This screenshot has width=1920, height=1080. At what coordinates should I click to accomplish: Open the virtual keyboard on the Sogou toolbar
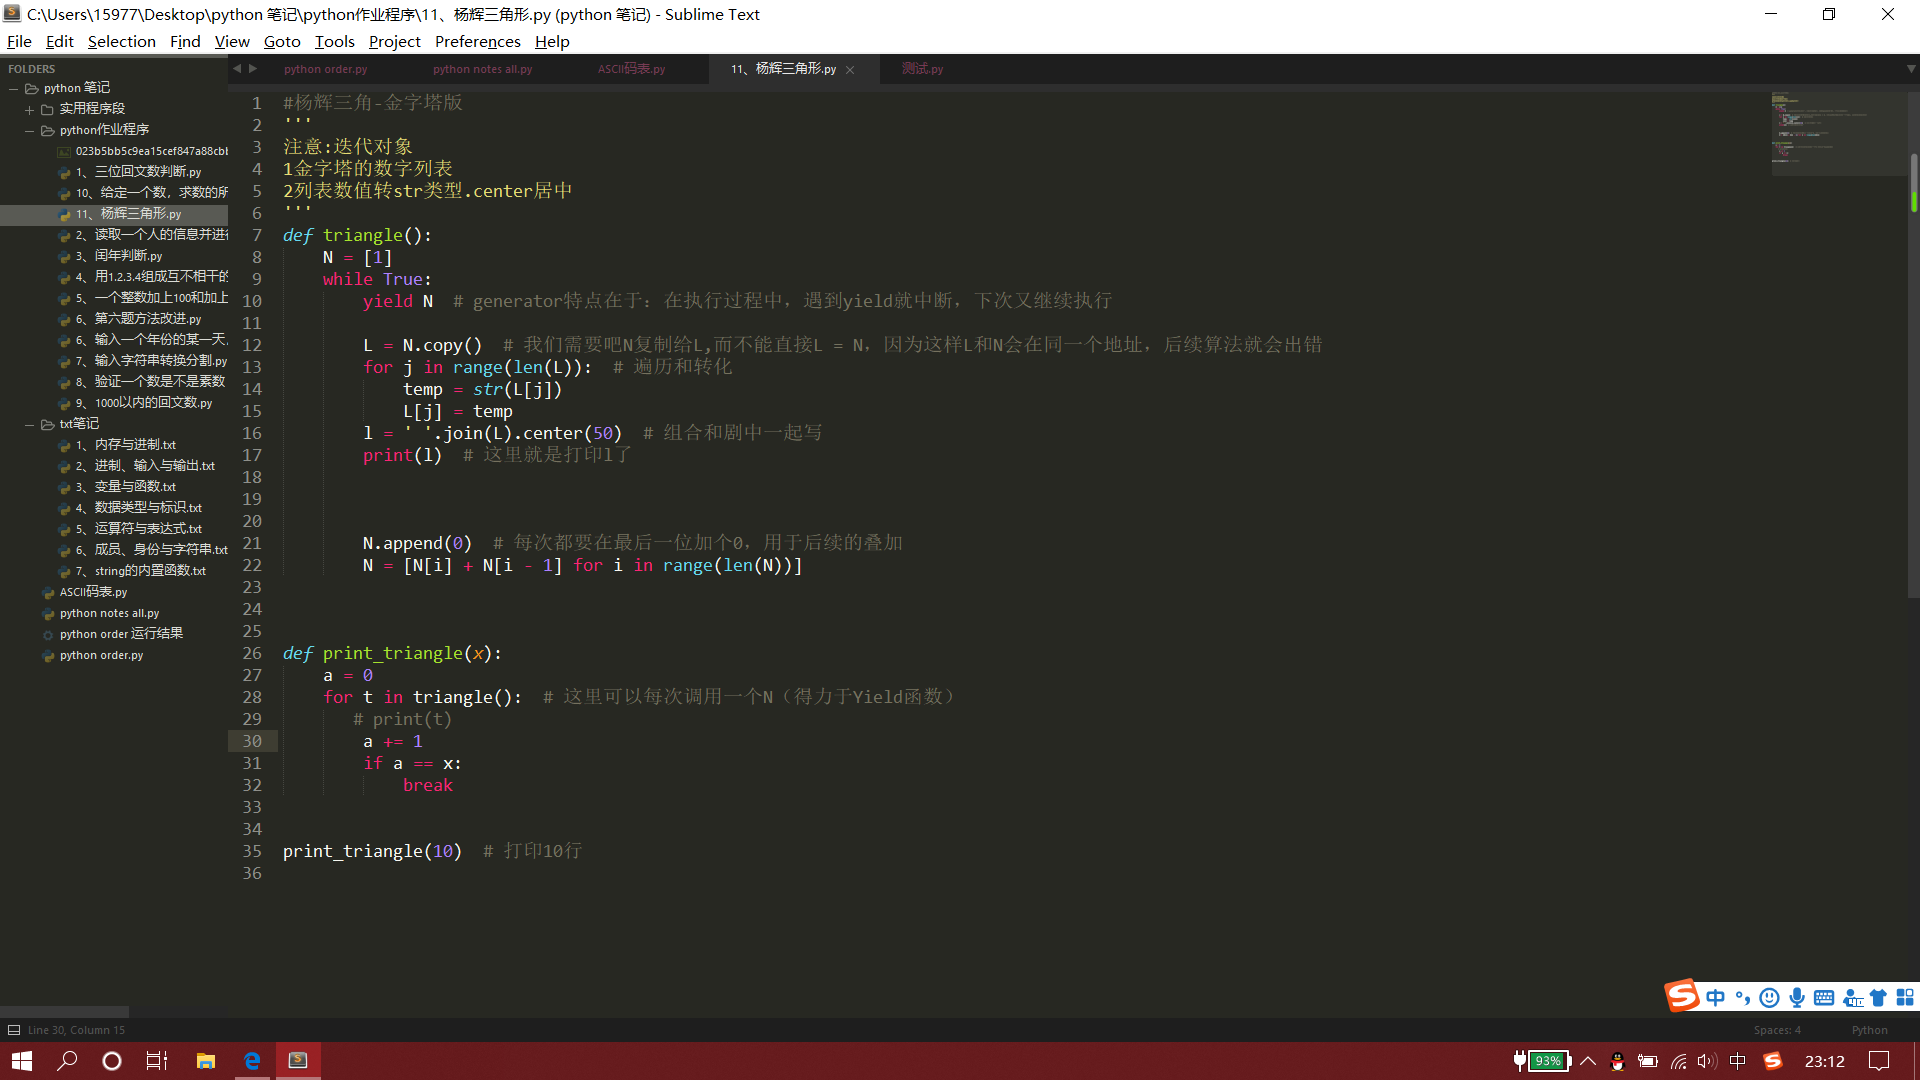[1823, 997]
